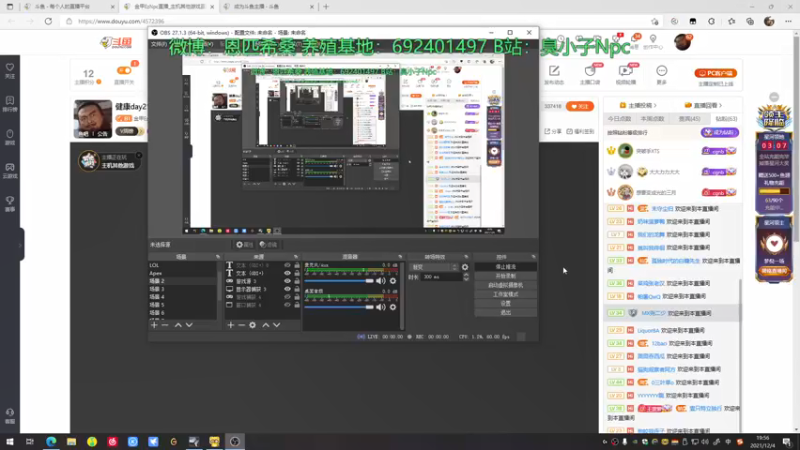This screenshot has width=800, height=450.
Task: Click start recording button in OBS controls
Action: click(505, 276)
